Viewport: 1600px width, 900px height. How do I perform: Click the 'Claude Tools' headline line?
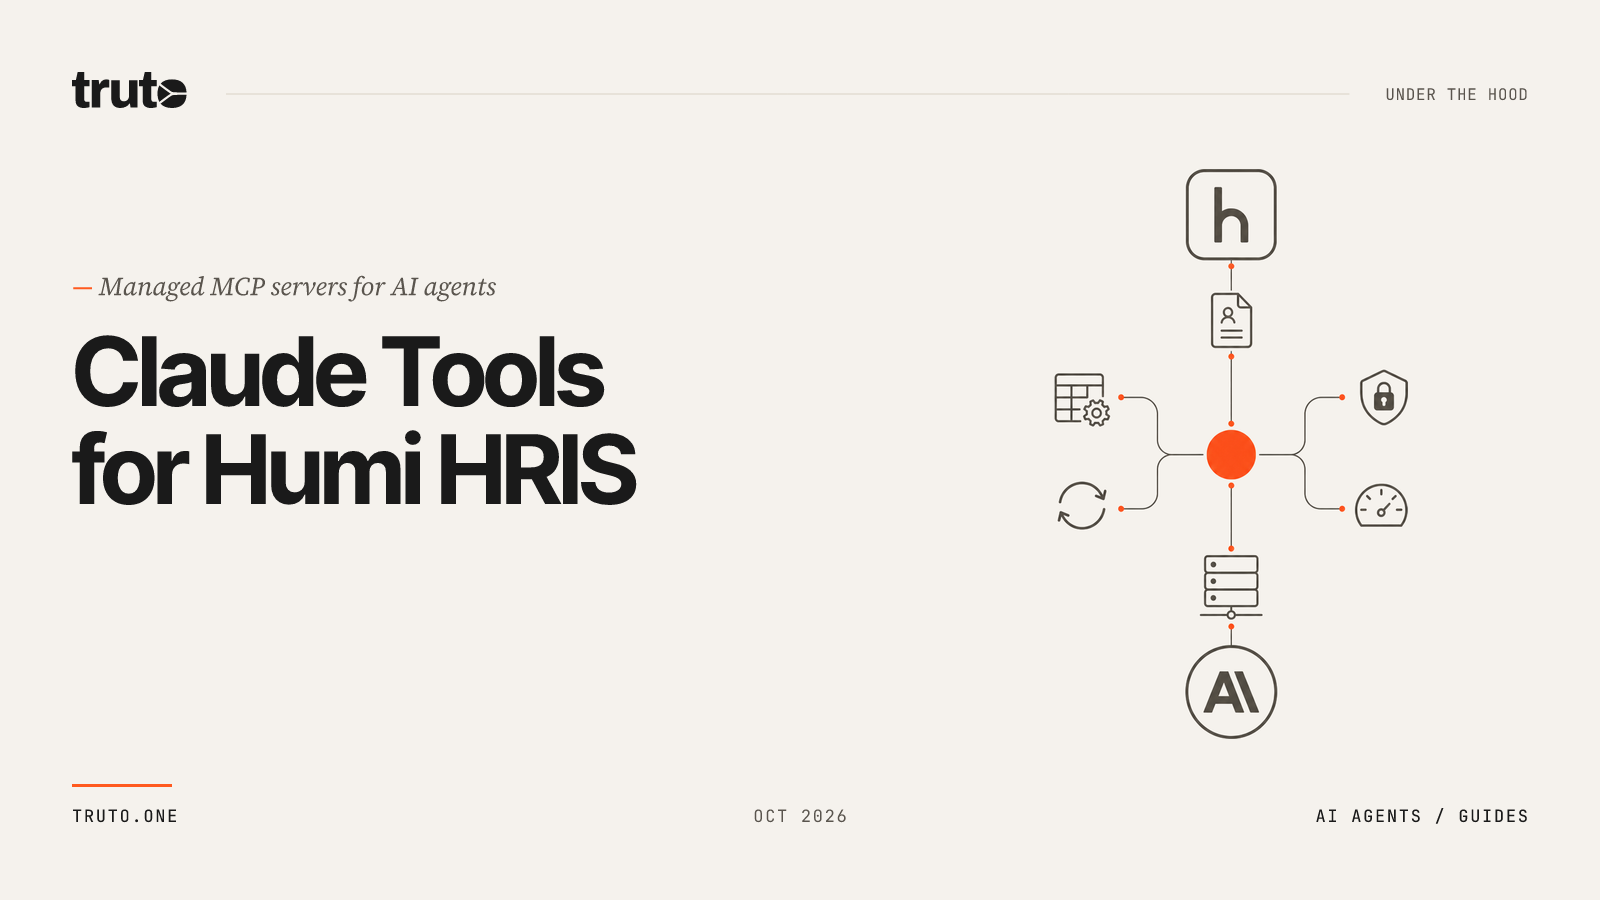tap(339, 373)
